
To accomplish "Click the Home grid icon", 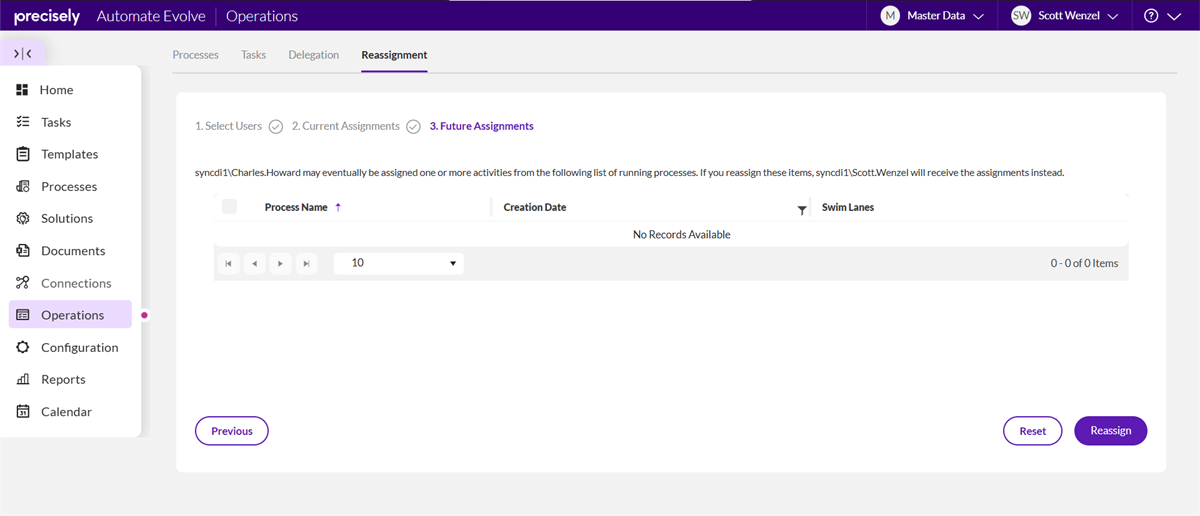I will click(x=22, y=90).
